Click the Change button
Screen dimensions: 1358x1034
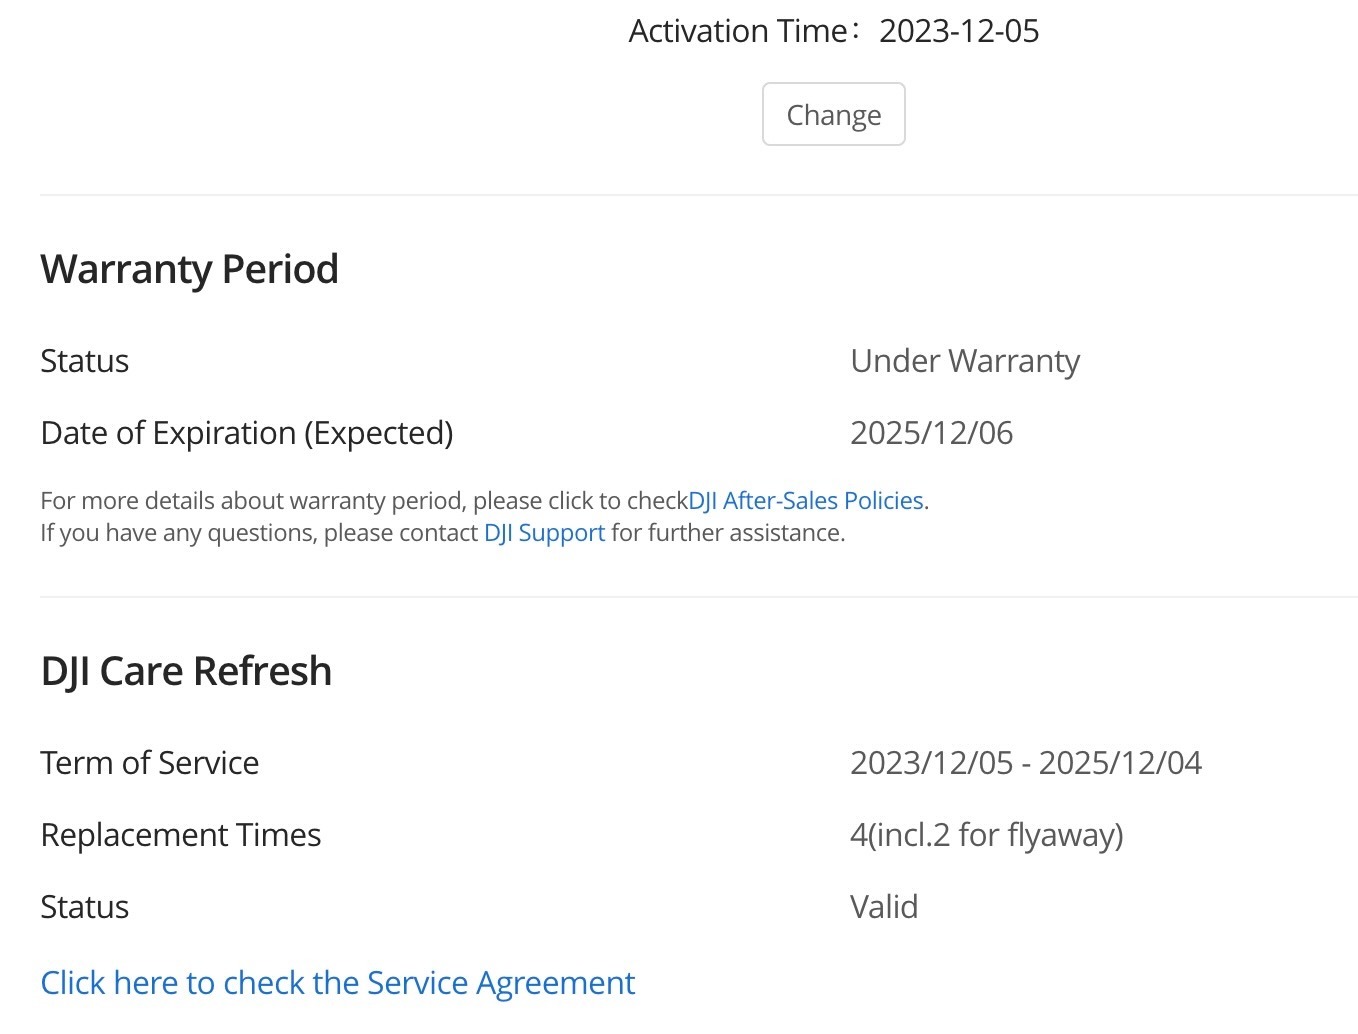[833, 115]
